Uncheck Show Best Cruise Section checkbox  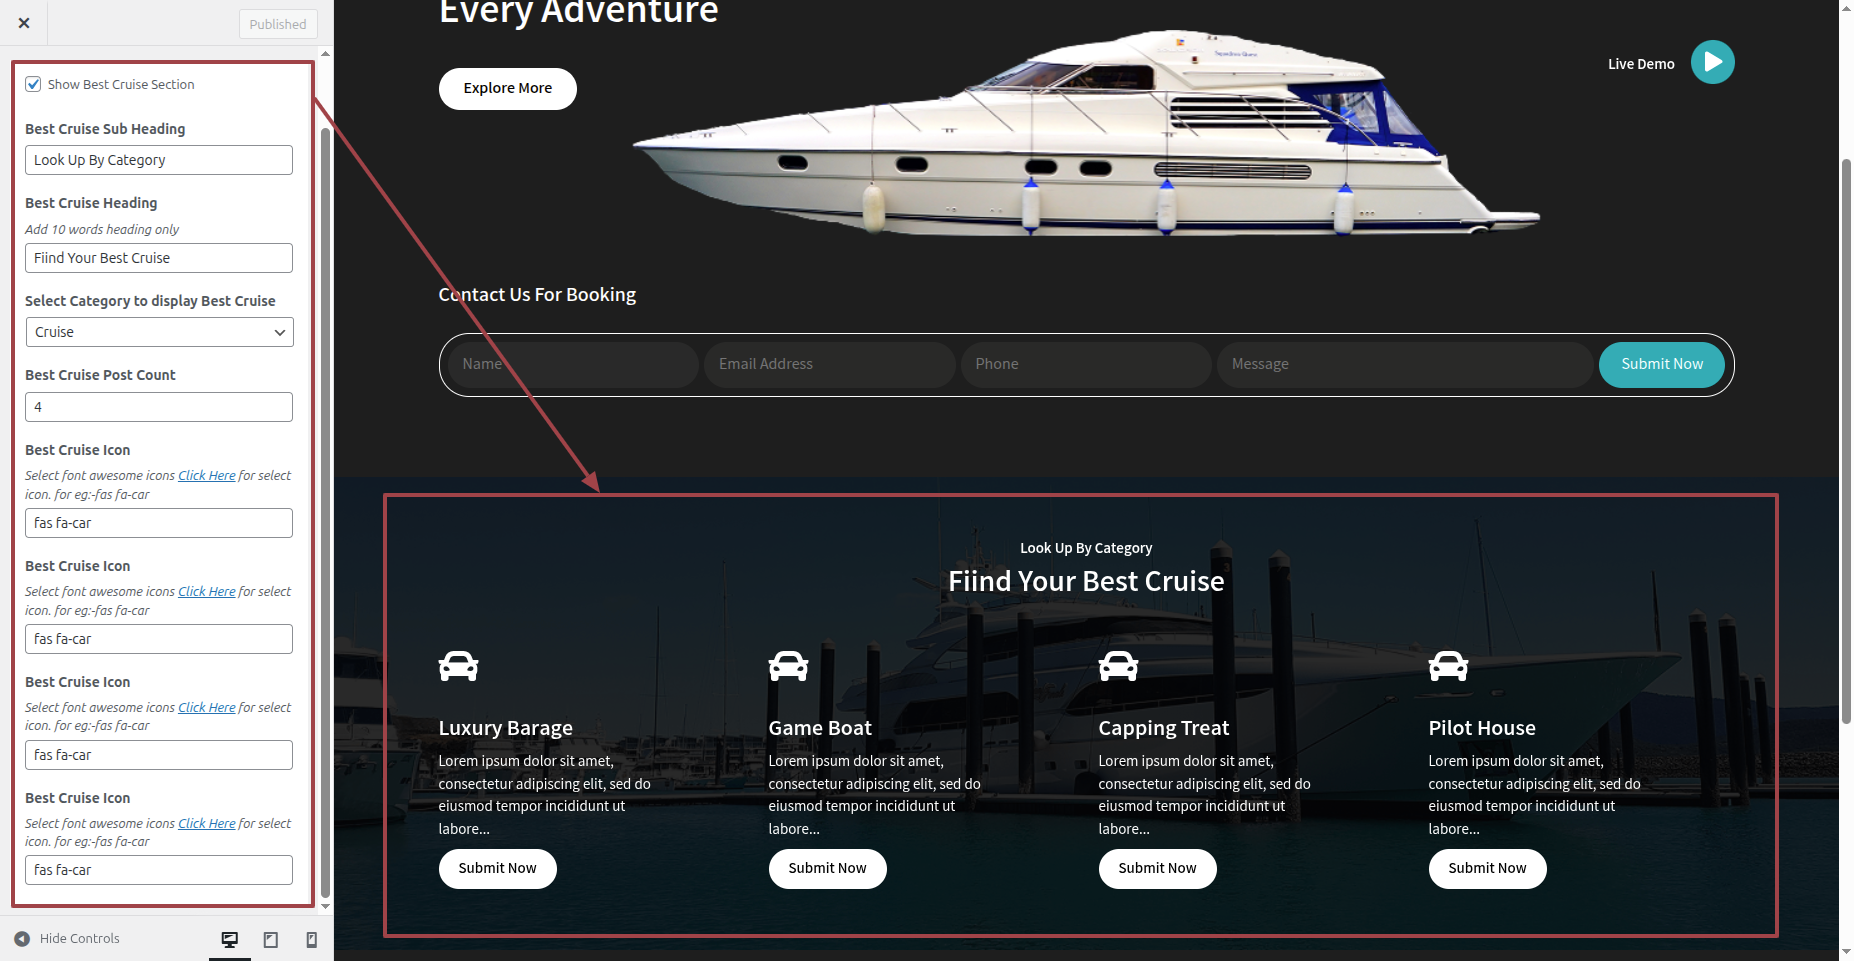(x=34, y=84)
